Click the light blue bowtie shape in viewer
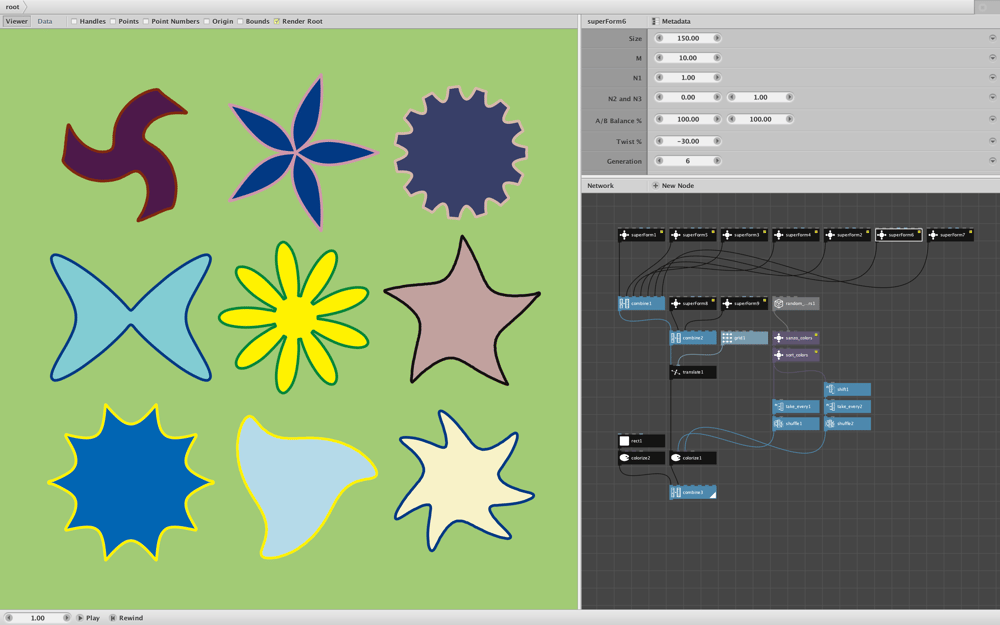 coord(131,317)
